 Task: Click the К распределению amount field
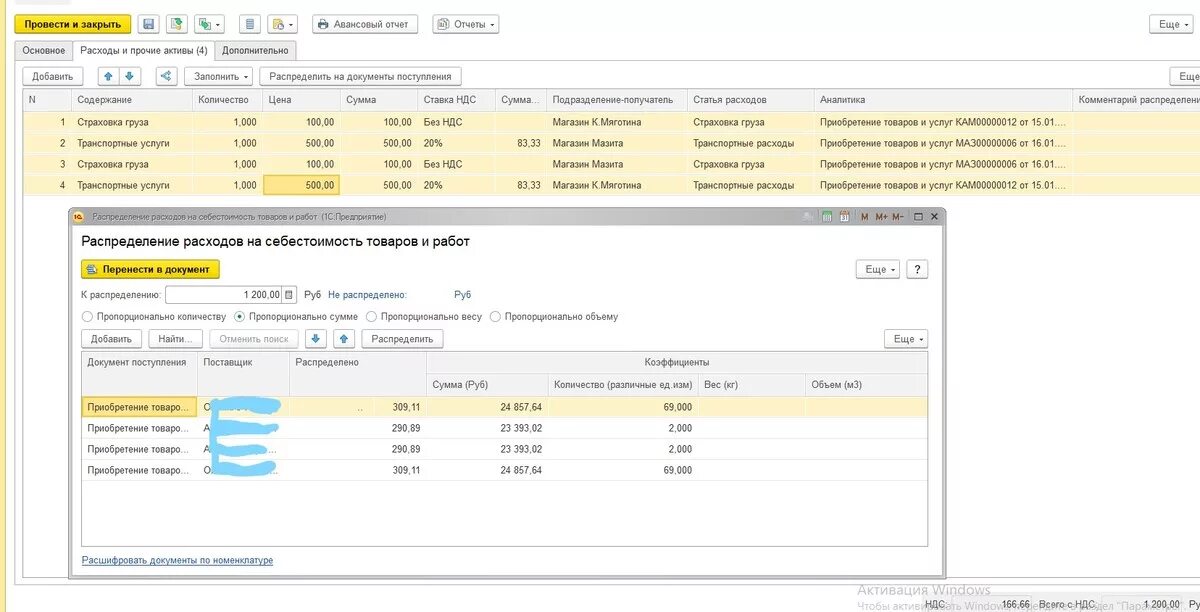pos(224,295)
